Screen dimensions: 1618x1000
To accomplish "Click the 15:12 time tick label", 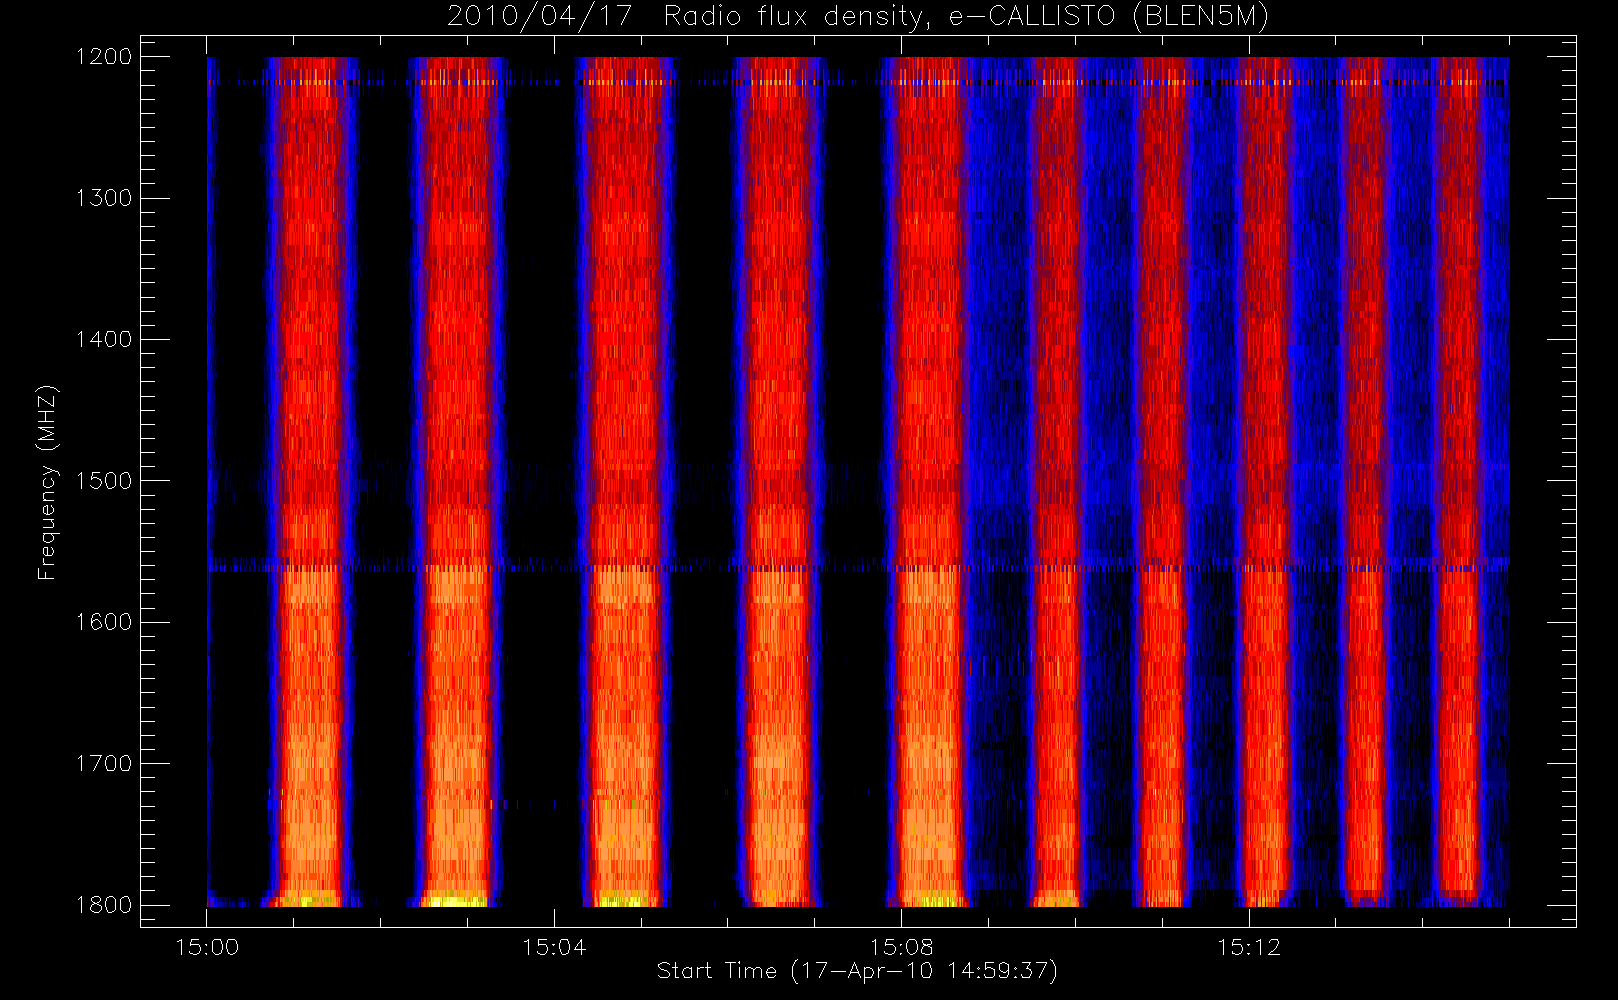I will [x=1248, y=947].
